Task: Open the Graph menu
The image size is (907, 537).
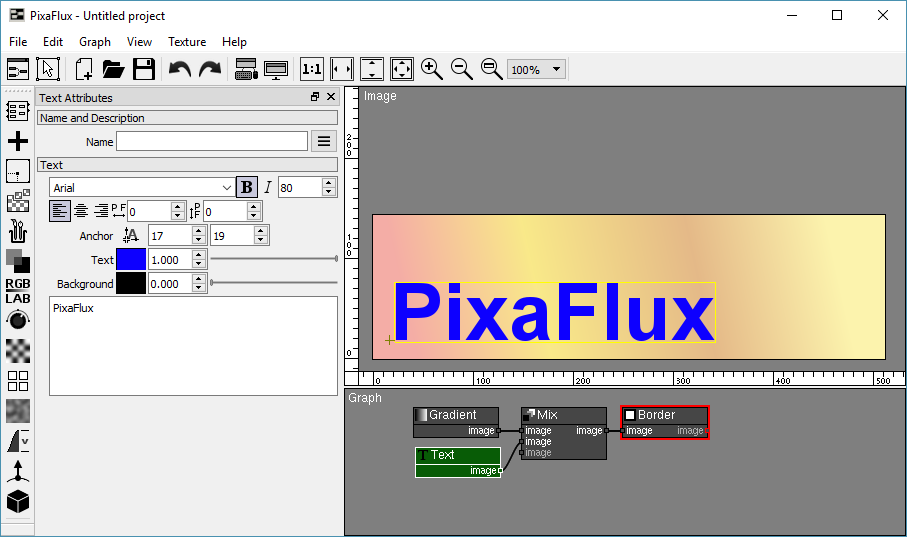Action: coord(95,42)
